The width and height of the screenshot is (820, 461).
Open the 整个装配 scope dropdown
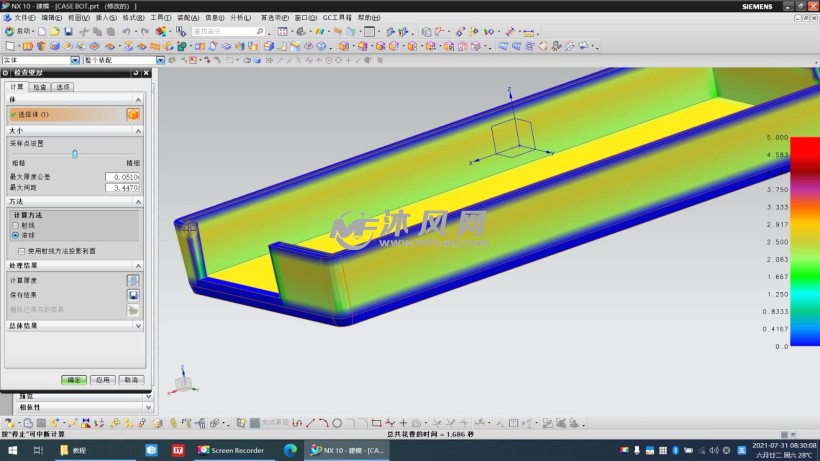[160, 60]
